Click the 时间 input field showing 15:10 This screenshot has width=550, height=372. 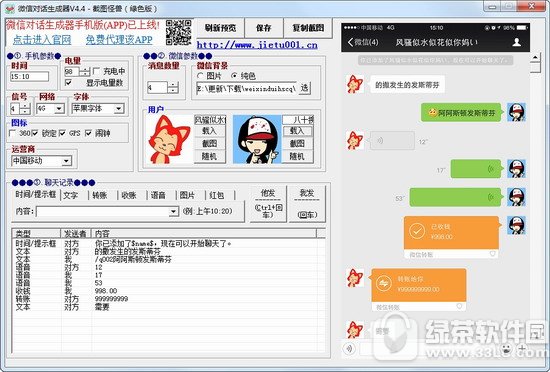pos(29,76)
